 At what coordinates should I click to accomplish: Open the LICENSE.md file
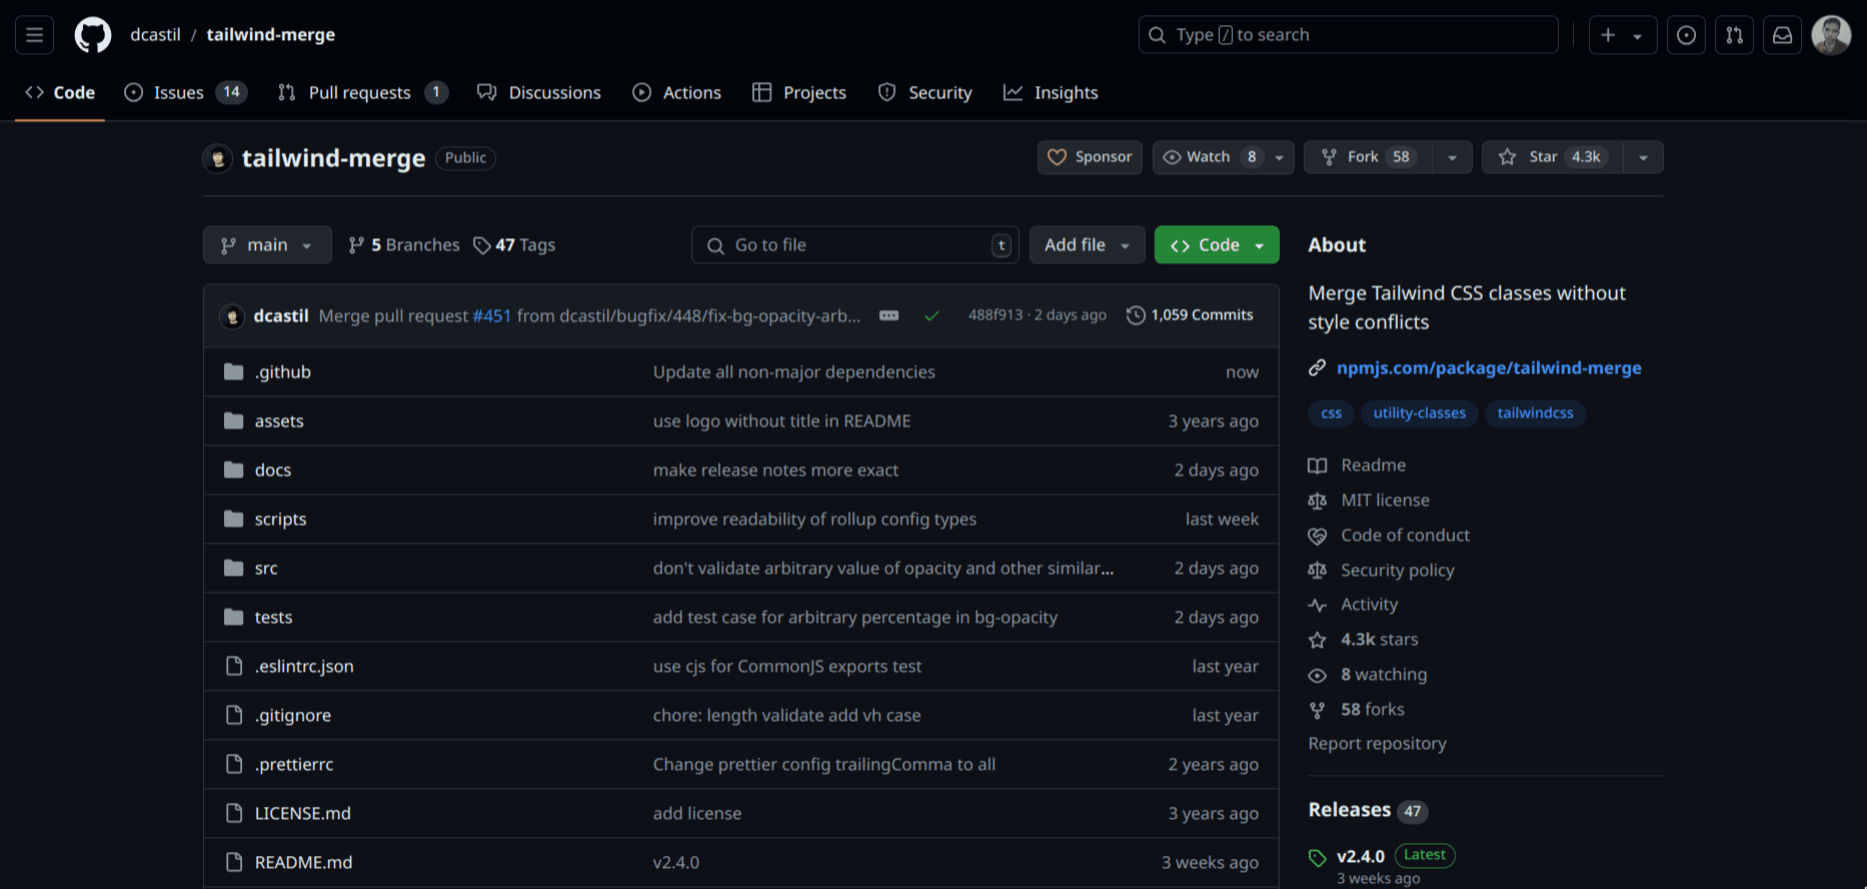point(303,813)
